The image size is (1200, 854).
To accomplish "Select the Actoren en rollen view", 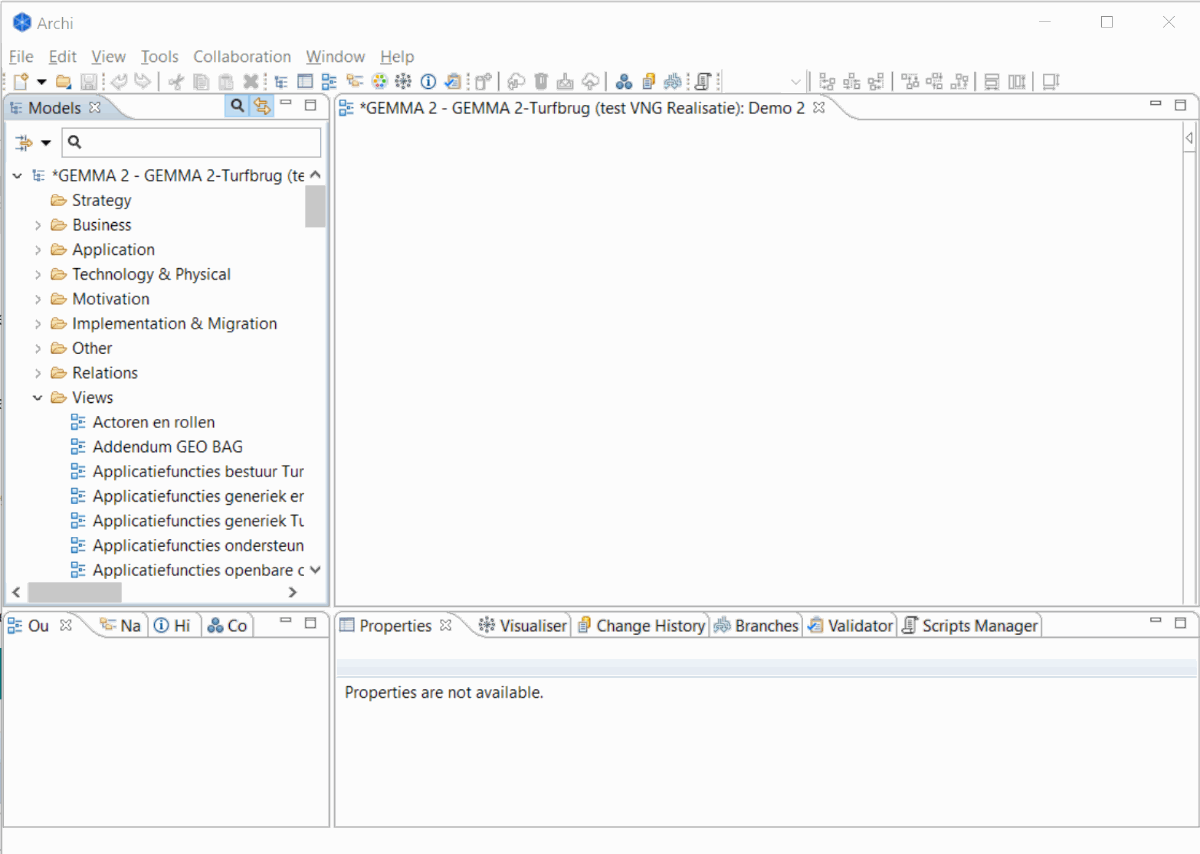I will (x=143, y=422).
